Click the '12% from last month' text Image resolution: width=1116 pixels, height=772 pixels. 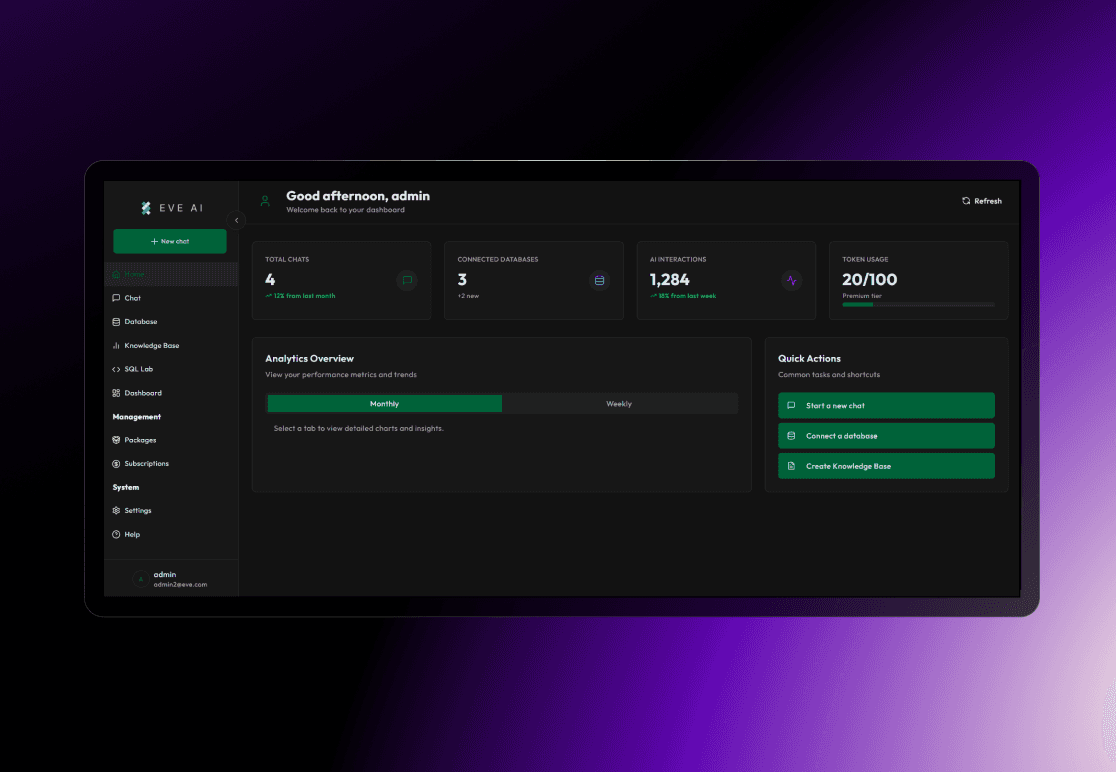[x=304, y=296]
